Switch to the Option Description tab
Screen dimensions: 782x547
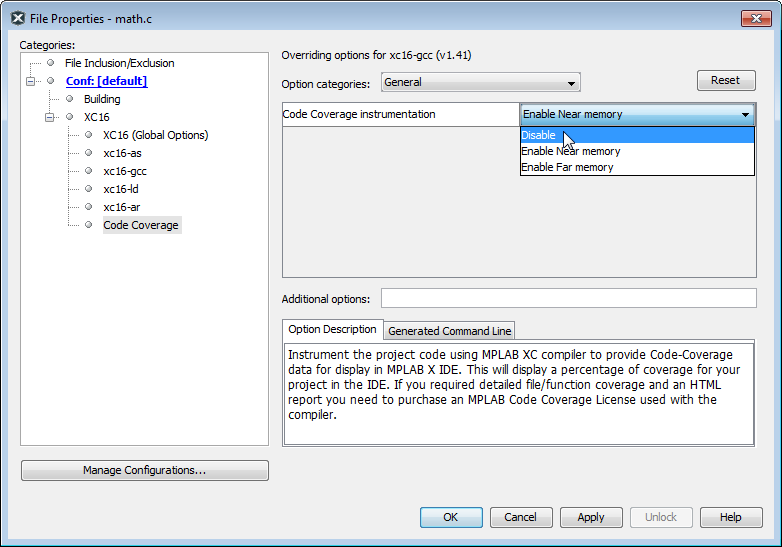click(x=332, y=330)
